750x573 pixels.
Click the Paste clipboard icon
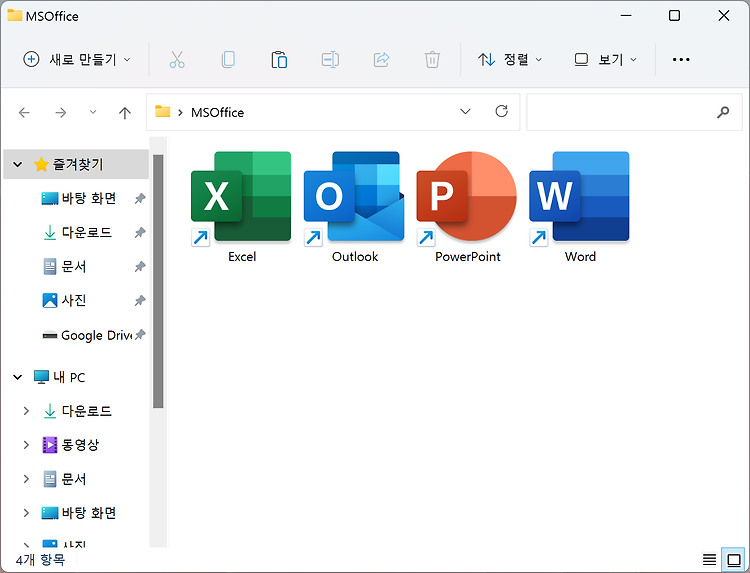[279, 60]
